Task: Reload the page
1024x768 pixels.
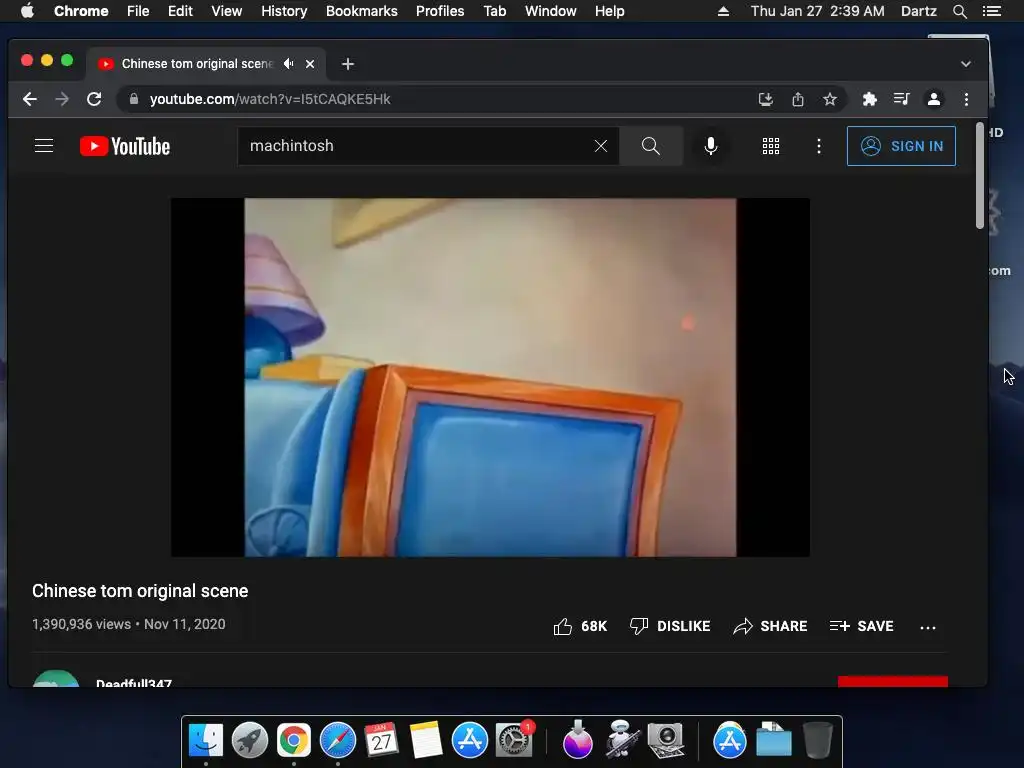Action: tap(94, 99)
